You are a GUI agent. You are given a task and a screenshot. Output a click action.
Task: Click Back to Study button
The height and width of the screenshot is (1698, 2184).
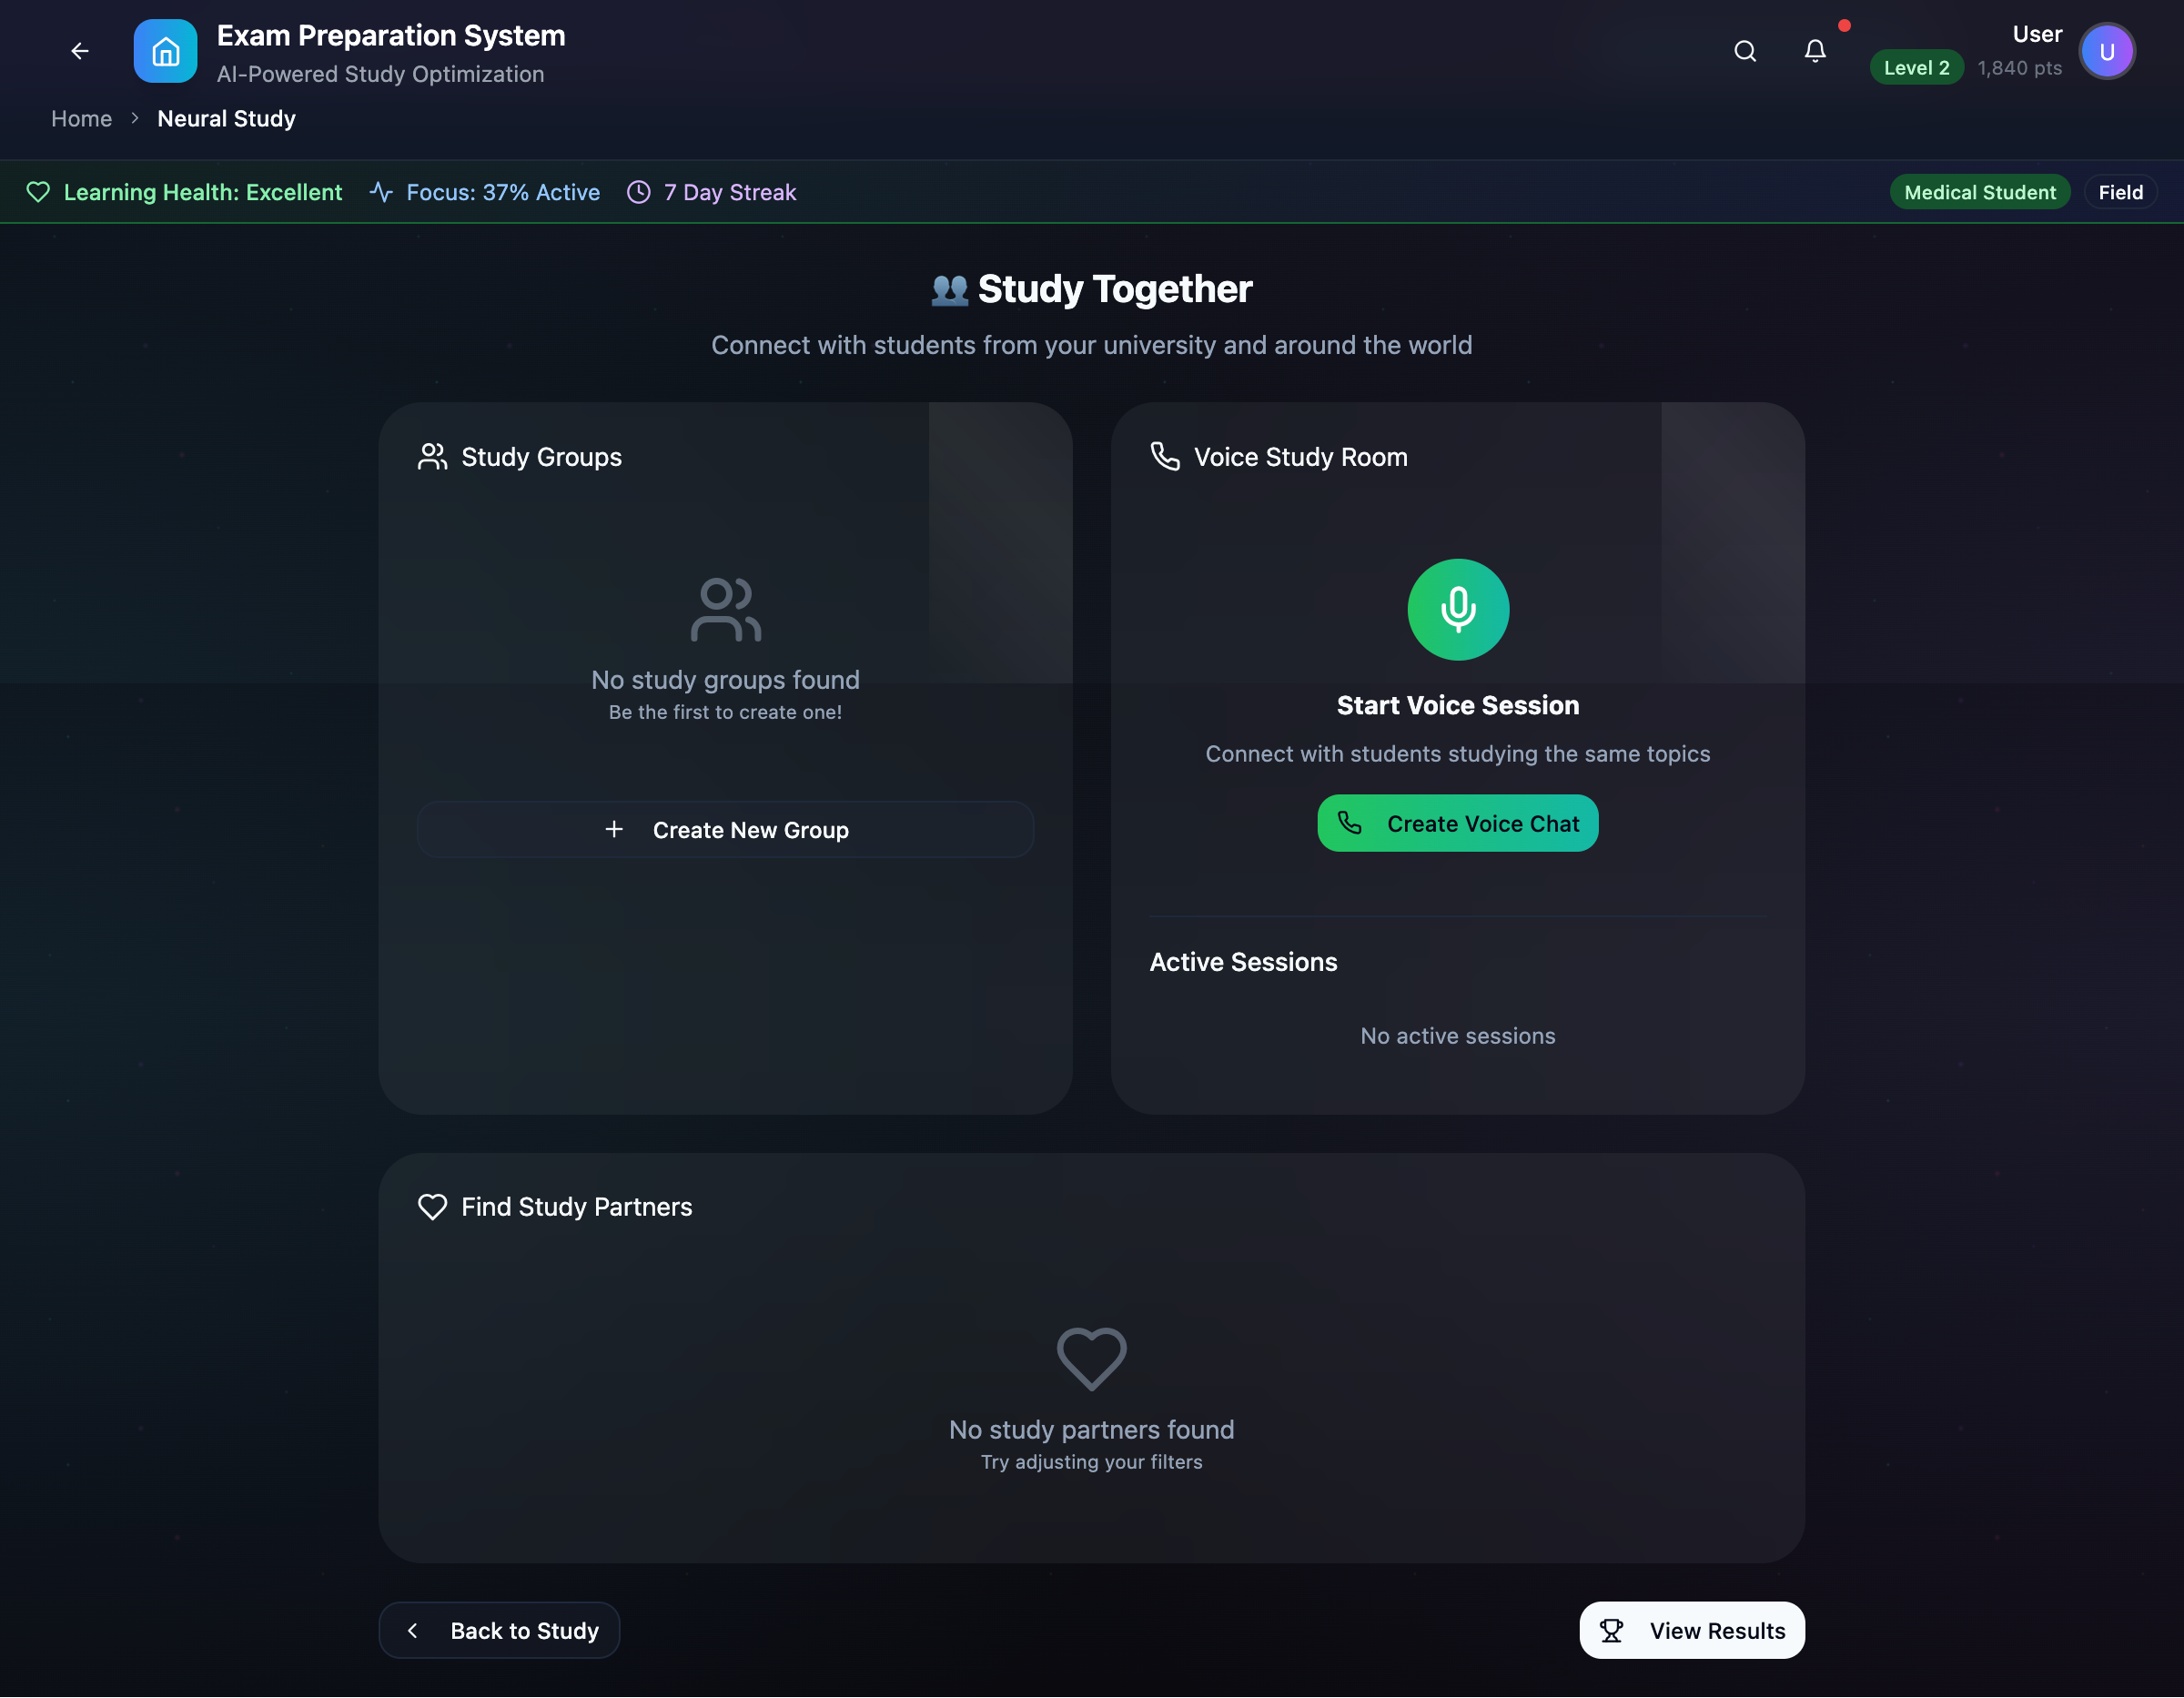(499, 1630)
